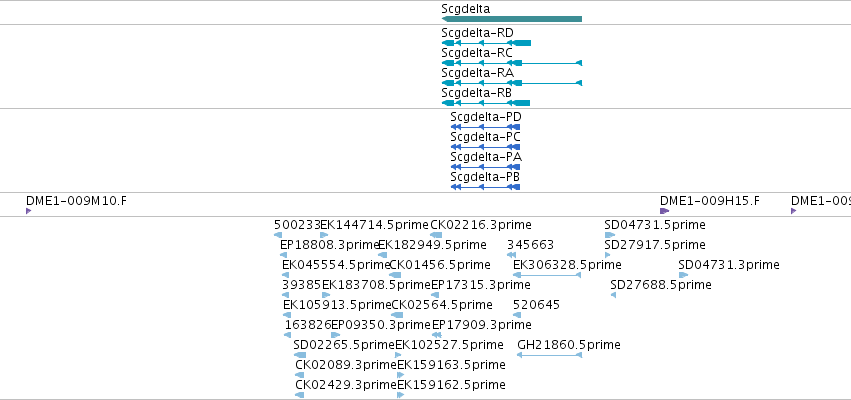This screenshot has width=851, height=400.
Task: Select the DME1-009H15.F arrow marker
Action: pyautogui.click(x=664, y=211)
